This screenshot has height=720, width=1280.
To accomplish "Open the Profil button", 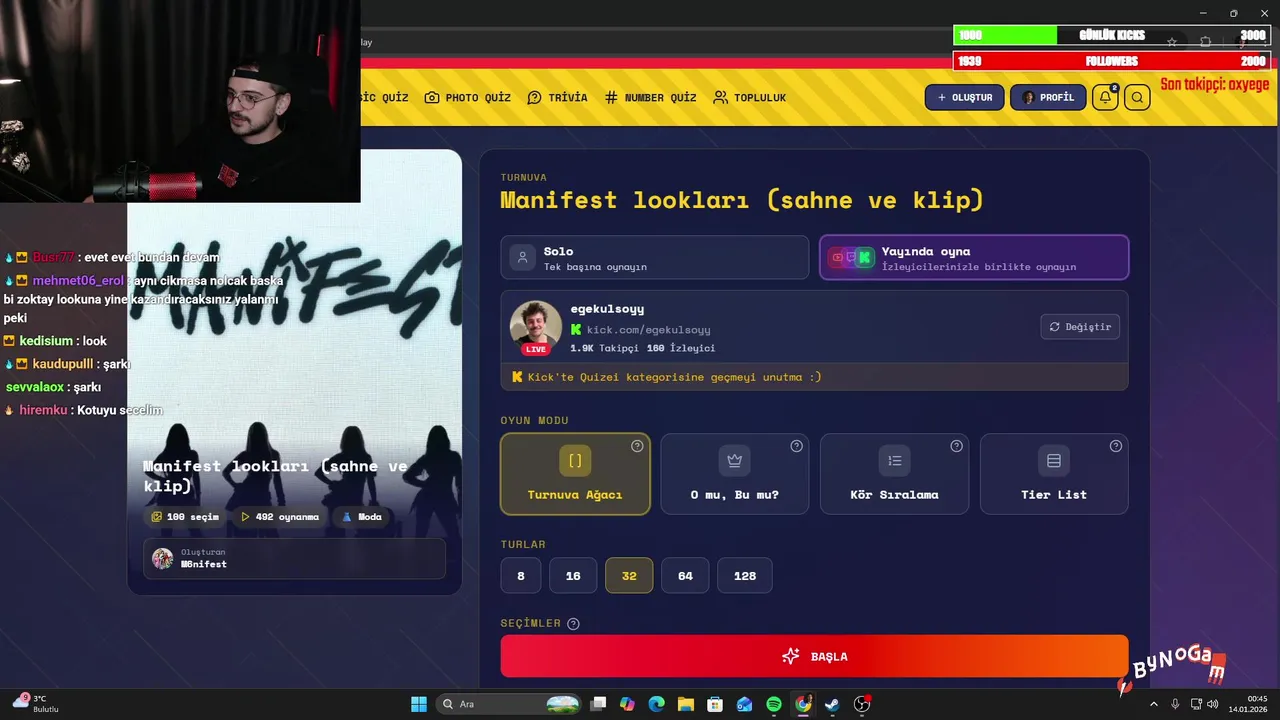I will 1048,97.
